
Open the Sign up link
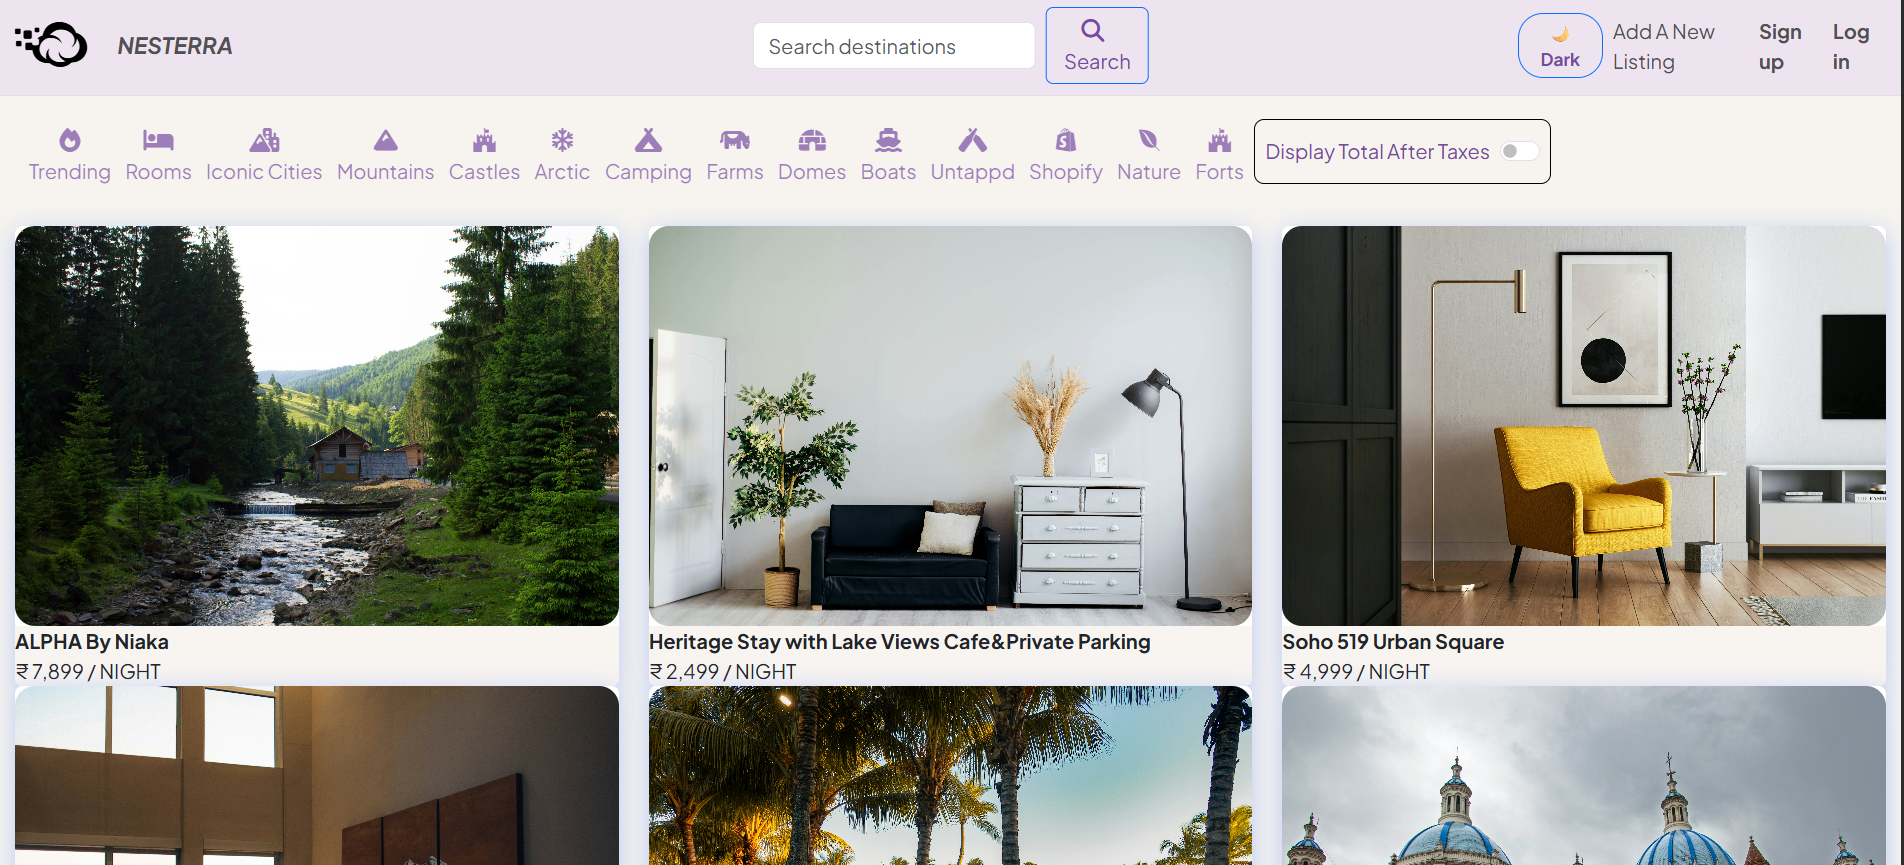point(1780,46)
